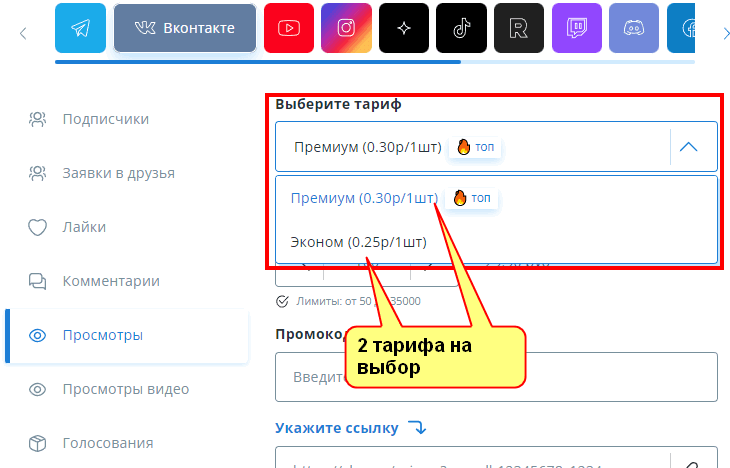Choose the Вконтакте network tab
The width and height of the screenshot is (730, 468).
[185, 28]
